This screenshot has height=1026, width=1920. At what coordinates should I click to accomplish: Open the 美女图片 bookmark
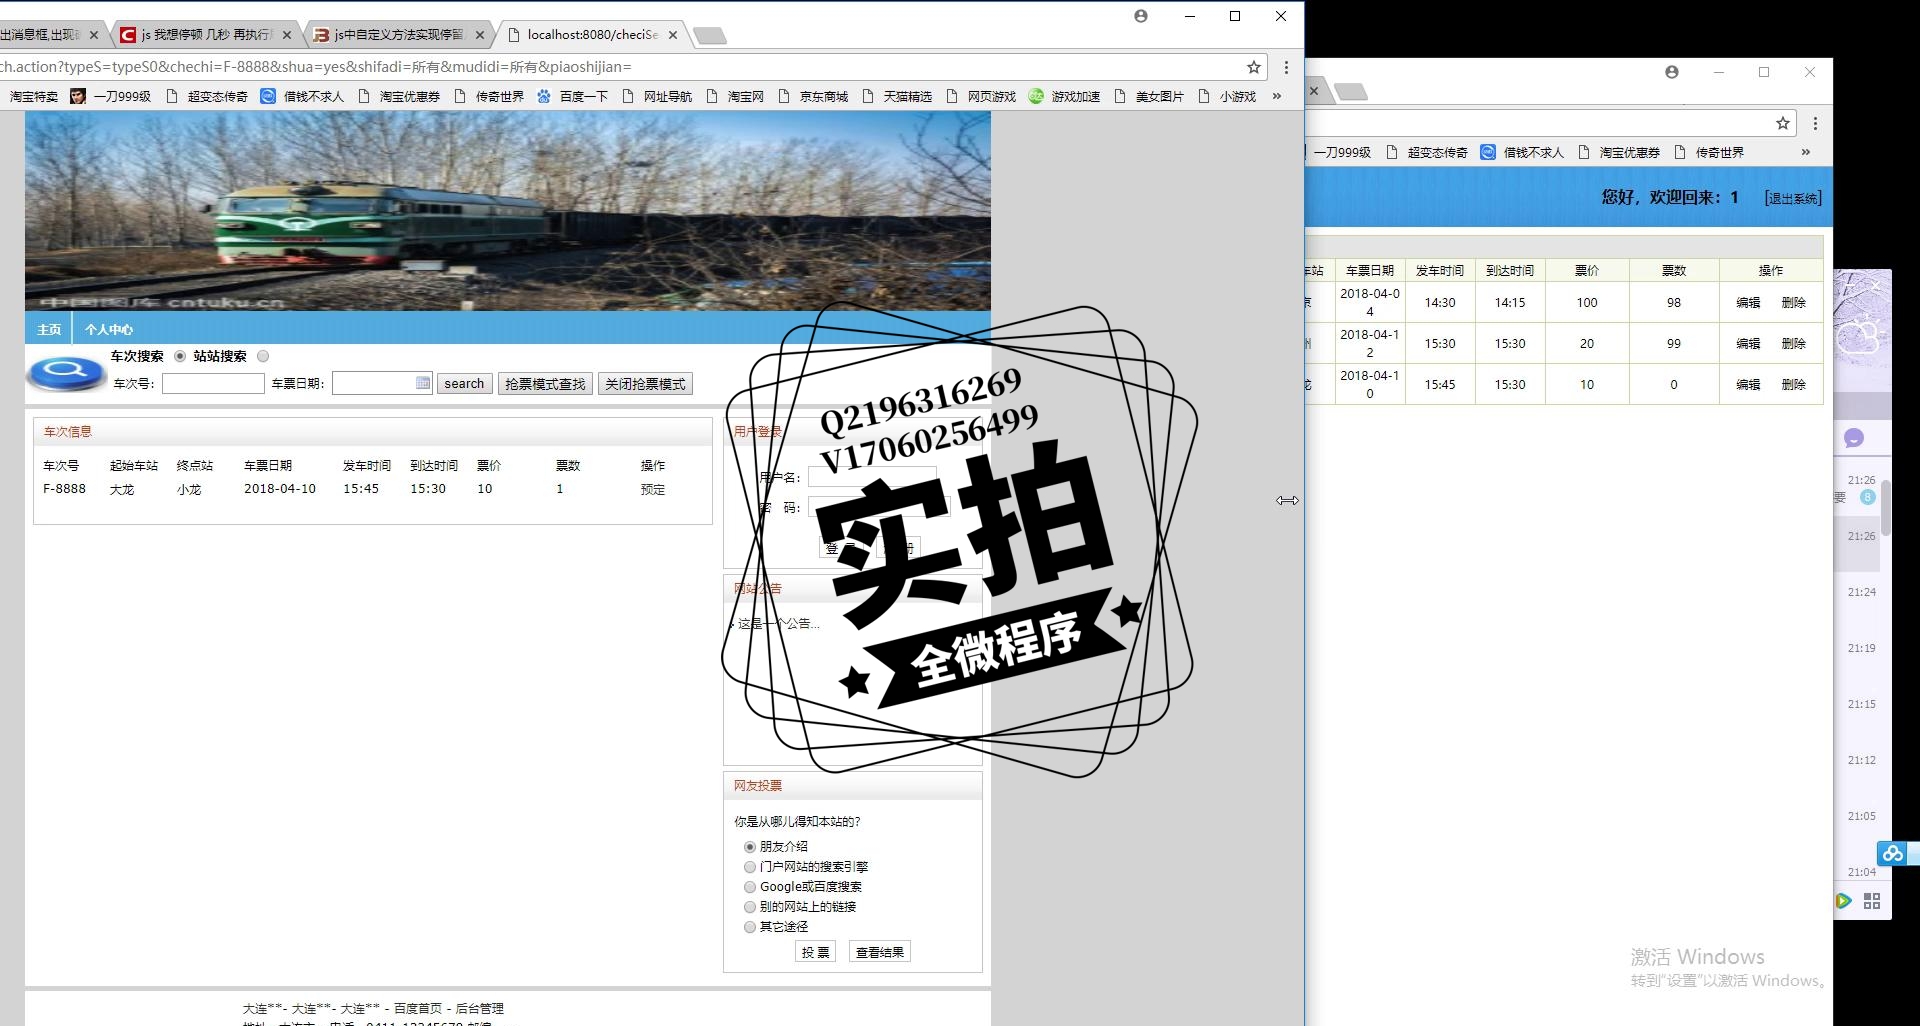tap(1148, 96)
